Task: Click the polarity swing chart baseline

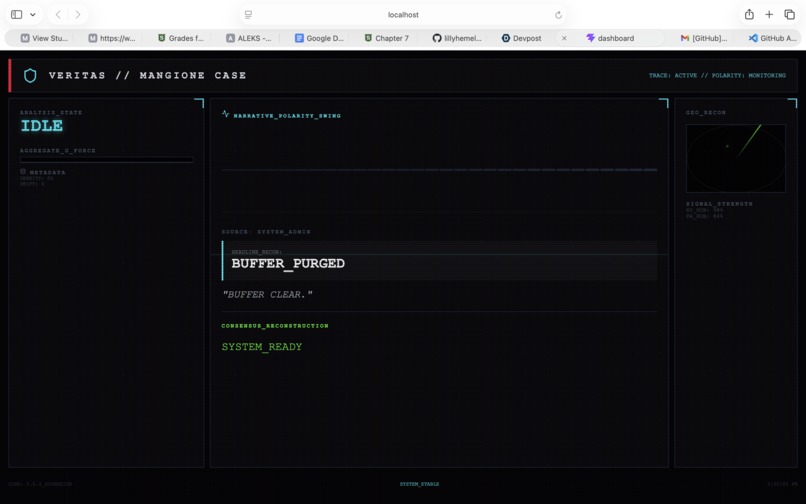Action: 439,169
